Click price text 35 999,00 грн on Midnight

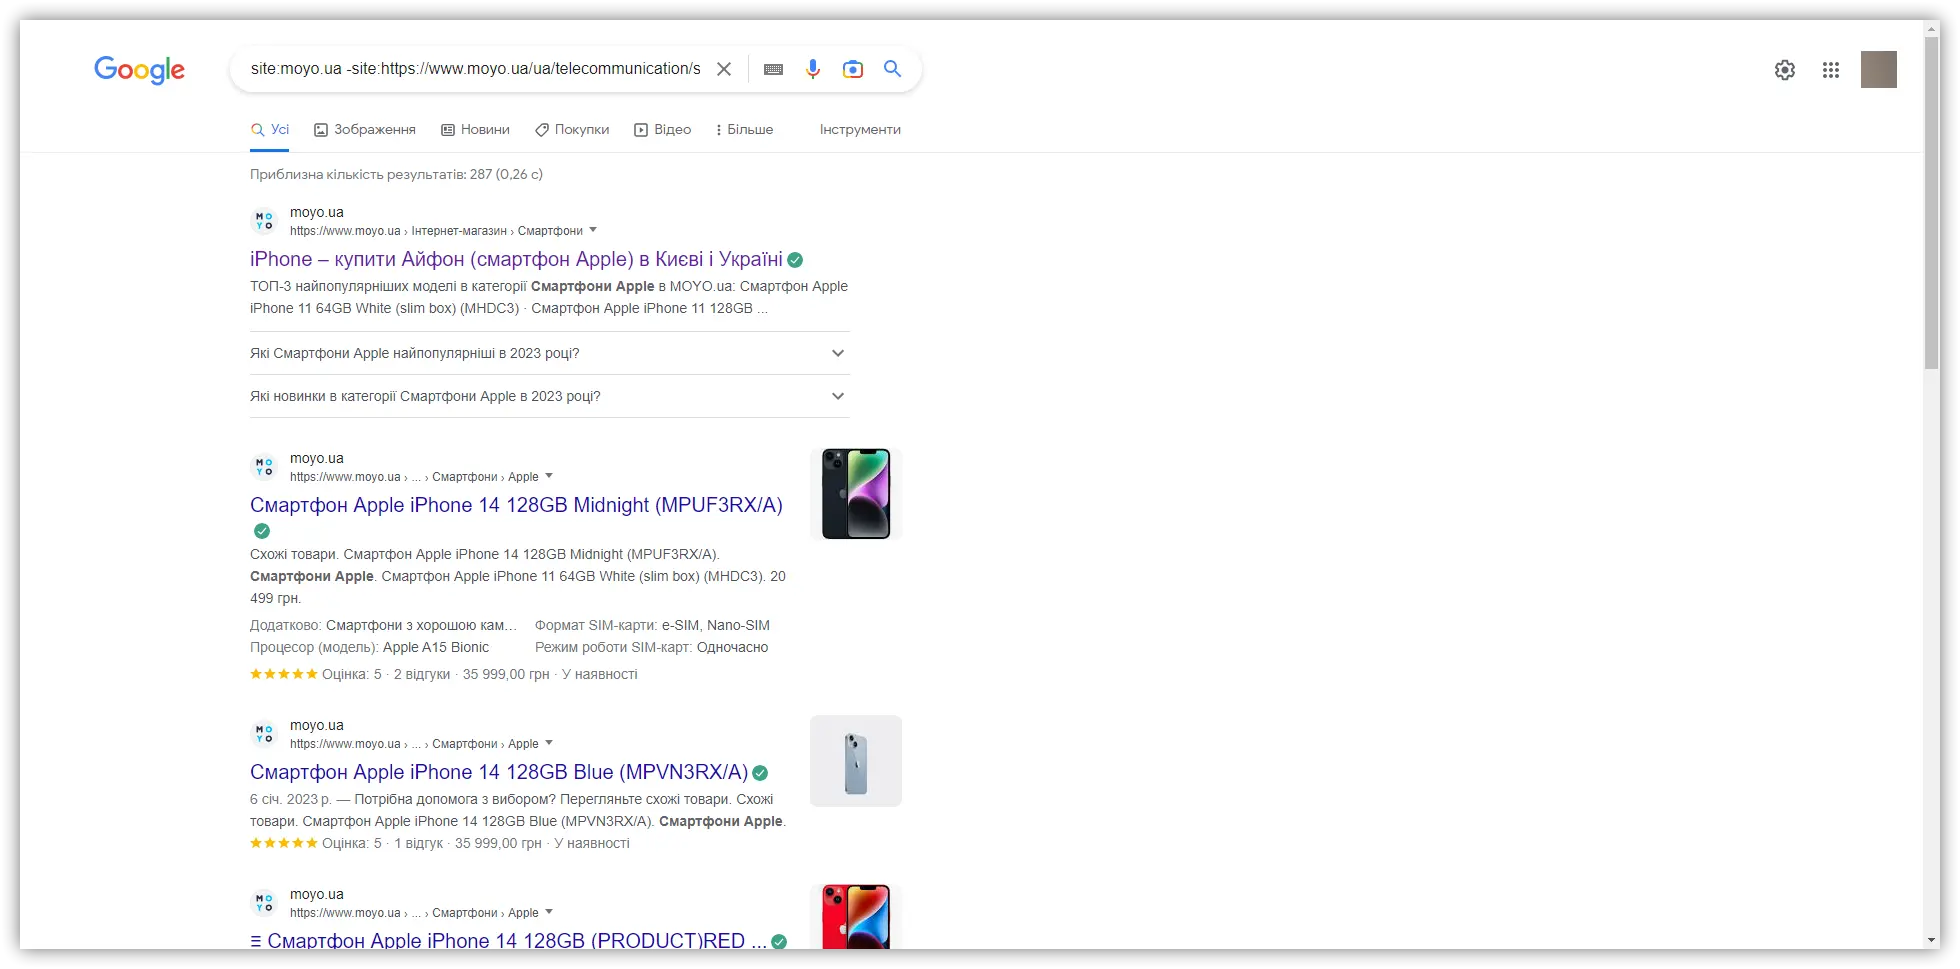coord(506,674)
